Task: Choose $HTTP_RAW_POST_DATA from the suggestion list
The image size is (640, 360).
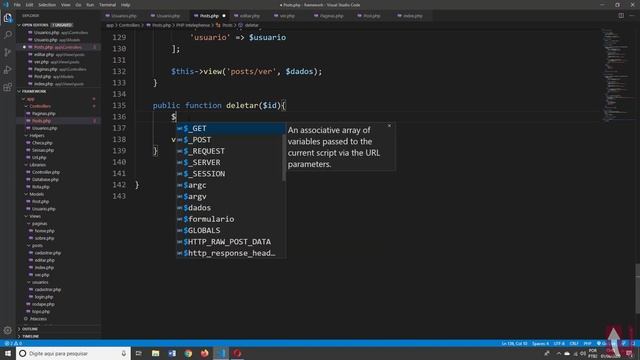Action: (231, 242)
